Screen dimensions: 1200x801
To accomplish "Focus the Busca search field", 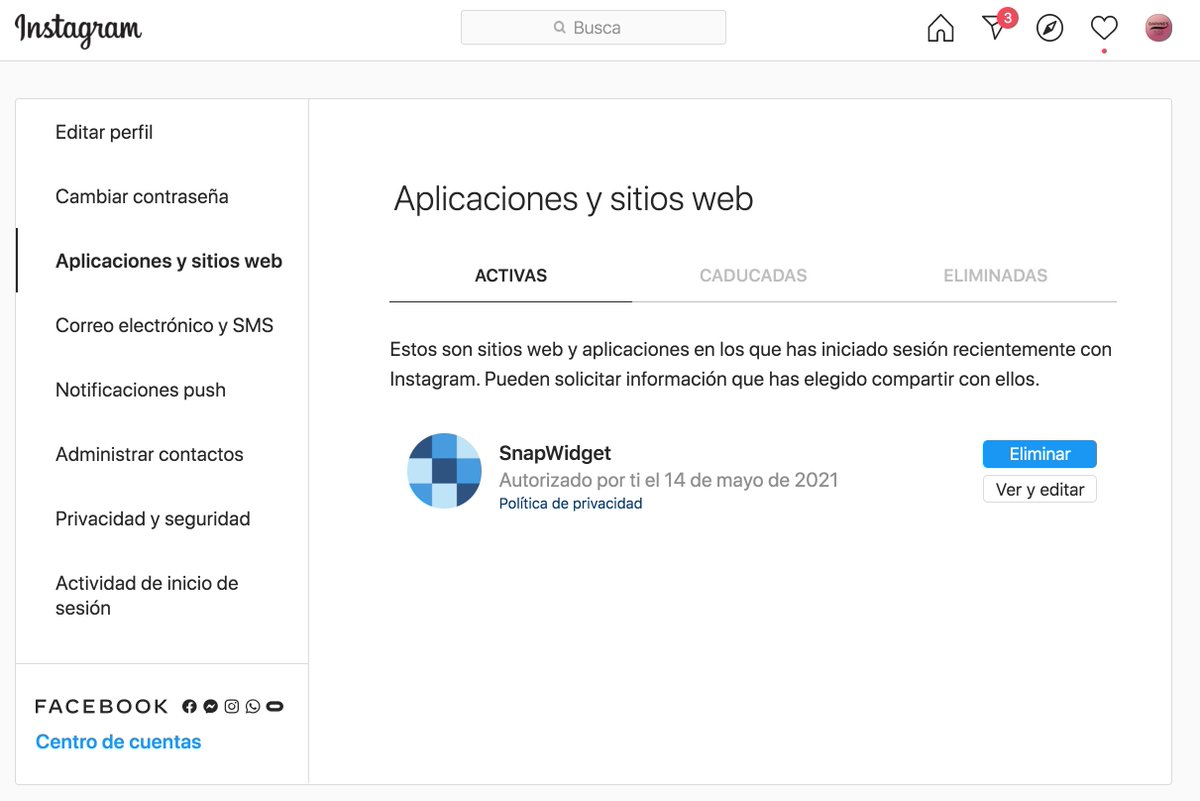I will tap(593, 28).
